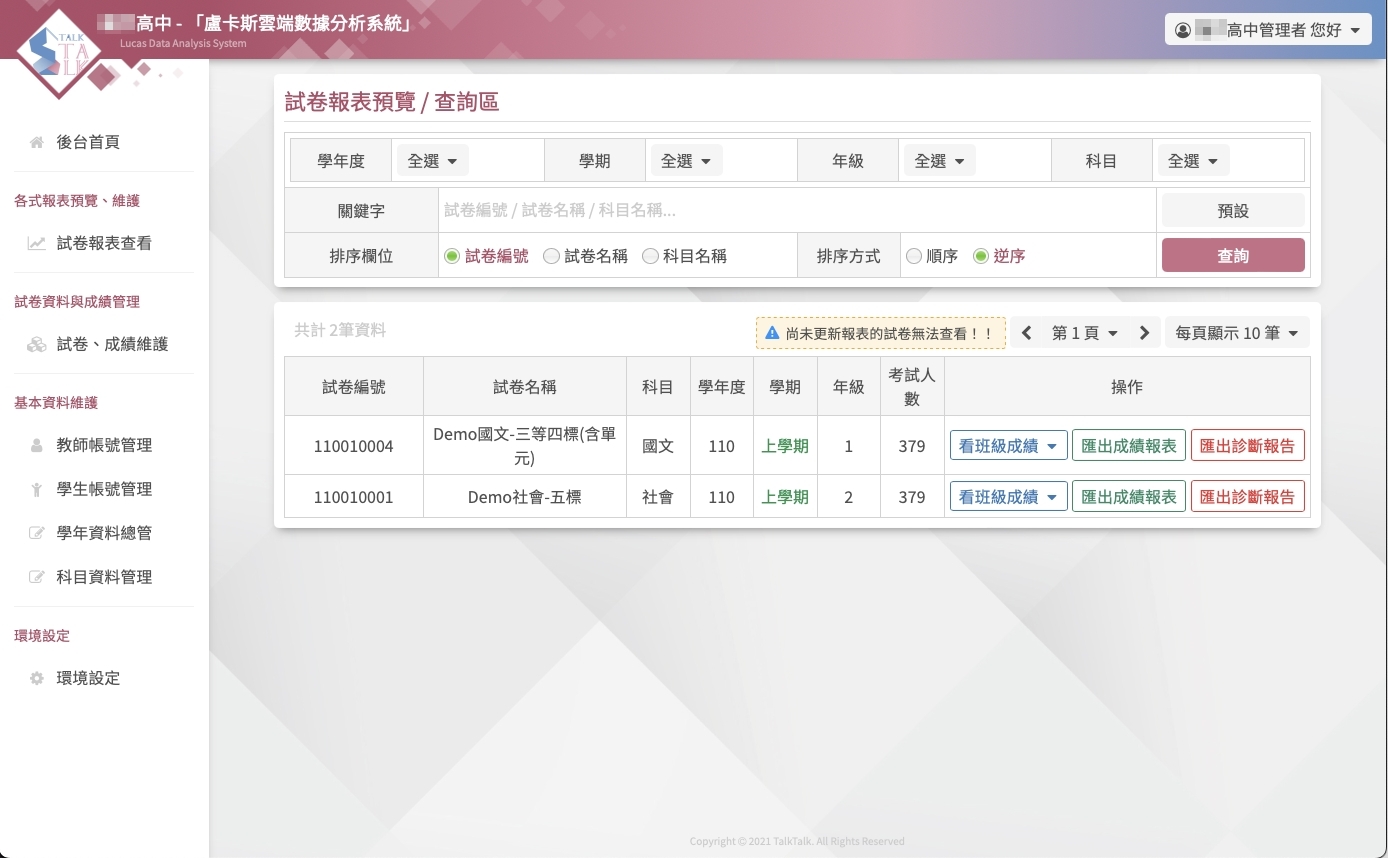This screenshot has height=858, width=1388.
Task: Click Demo社會-五標 exam name
Action: pyautogui.click(x=525, y=497)
